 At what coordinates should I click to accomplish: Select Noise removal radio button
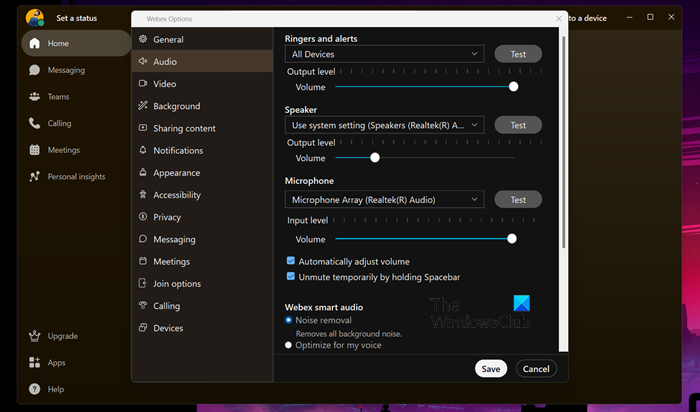pos(288,320)
